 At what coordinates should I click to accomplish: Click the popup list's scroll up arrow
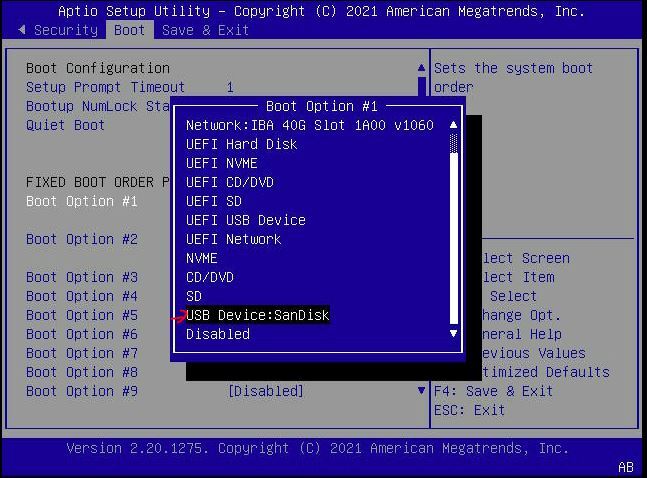click(x=454, y=125)
